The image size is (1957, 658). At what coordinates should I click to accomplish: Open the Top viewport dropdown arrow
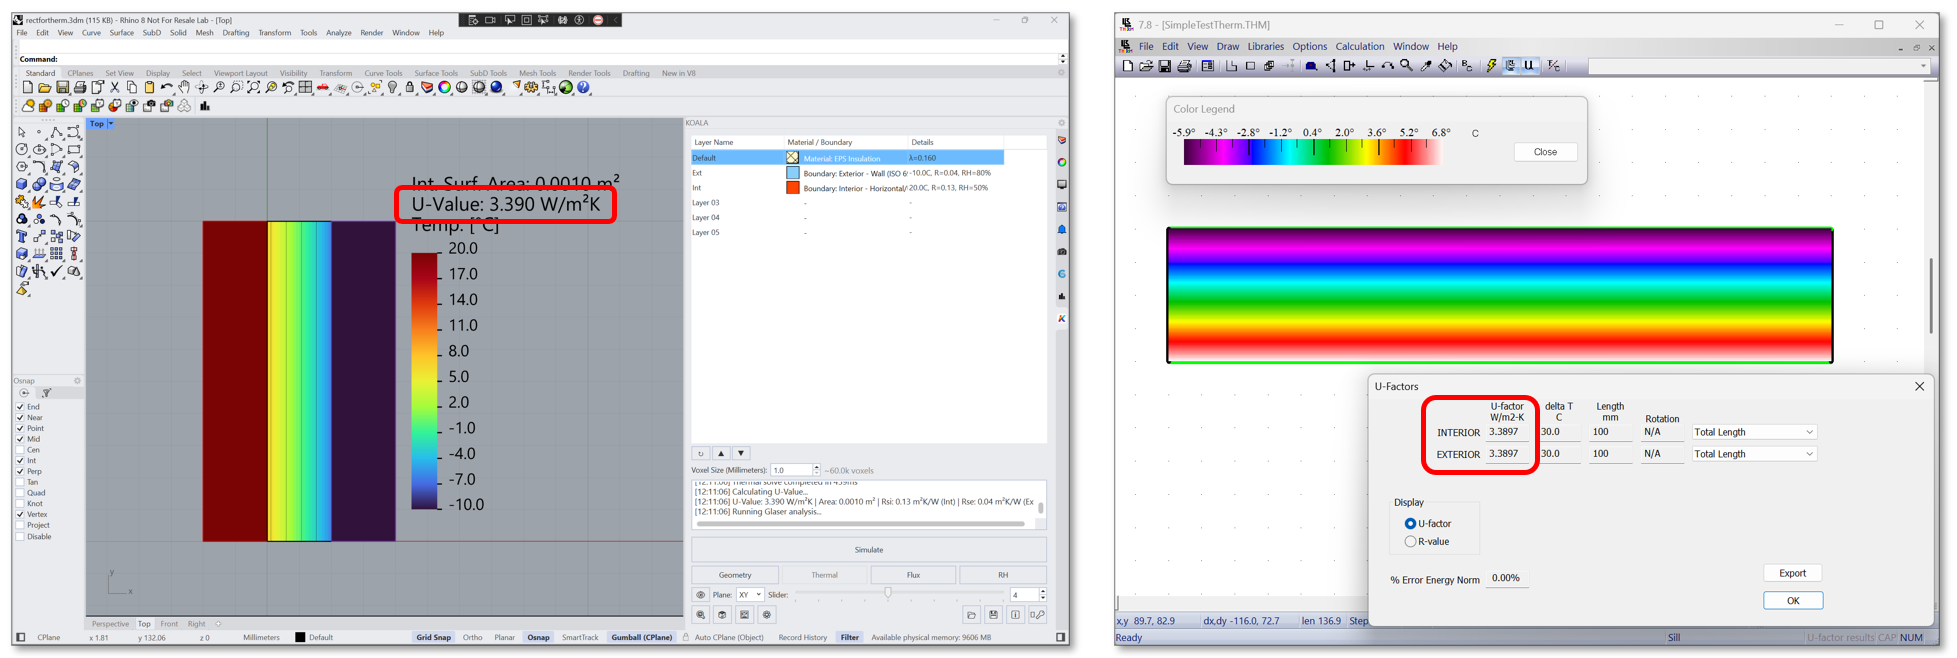click(x=111, y=124)
